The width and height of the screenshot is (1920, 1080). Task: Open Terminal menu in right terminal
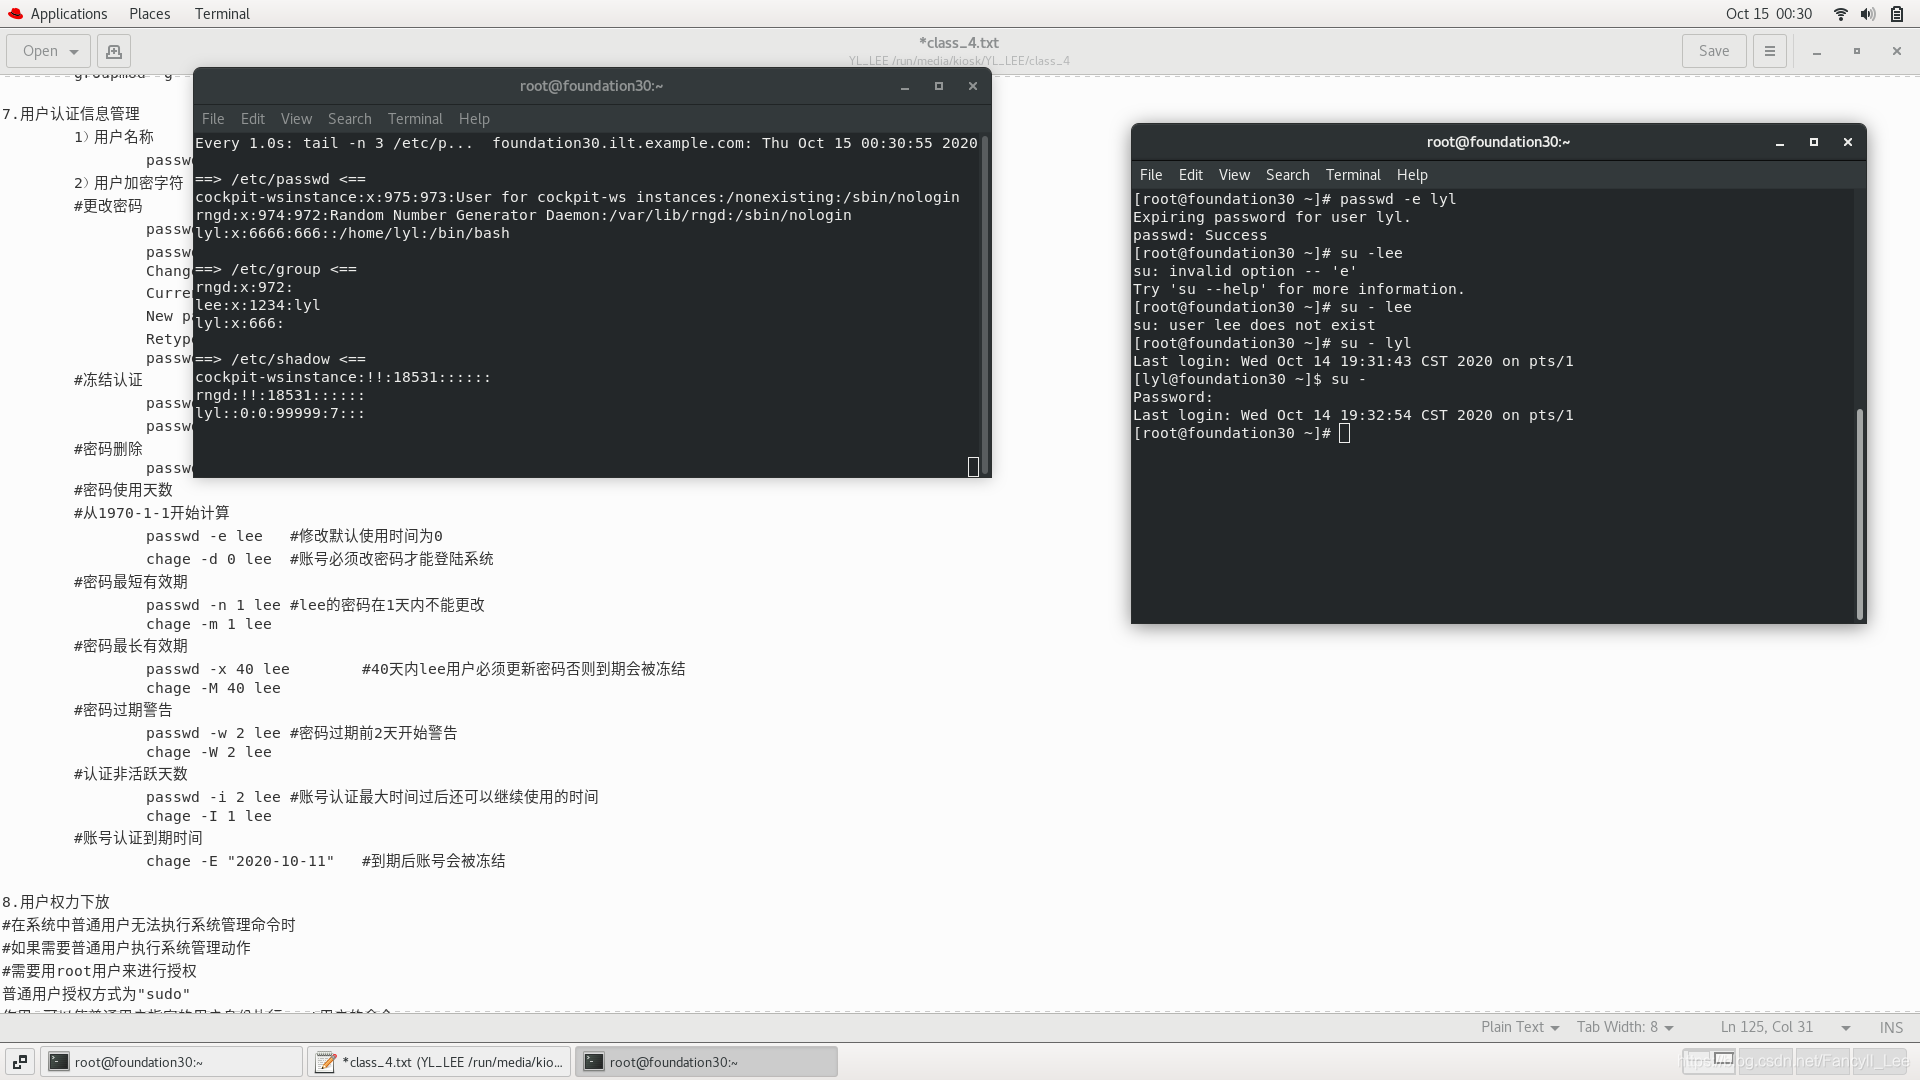pyautogui.click(x=1353, y=174)
